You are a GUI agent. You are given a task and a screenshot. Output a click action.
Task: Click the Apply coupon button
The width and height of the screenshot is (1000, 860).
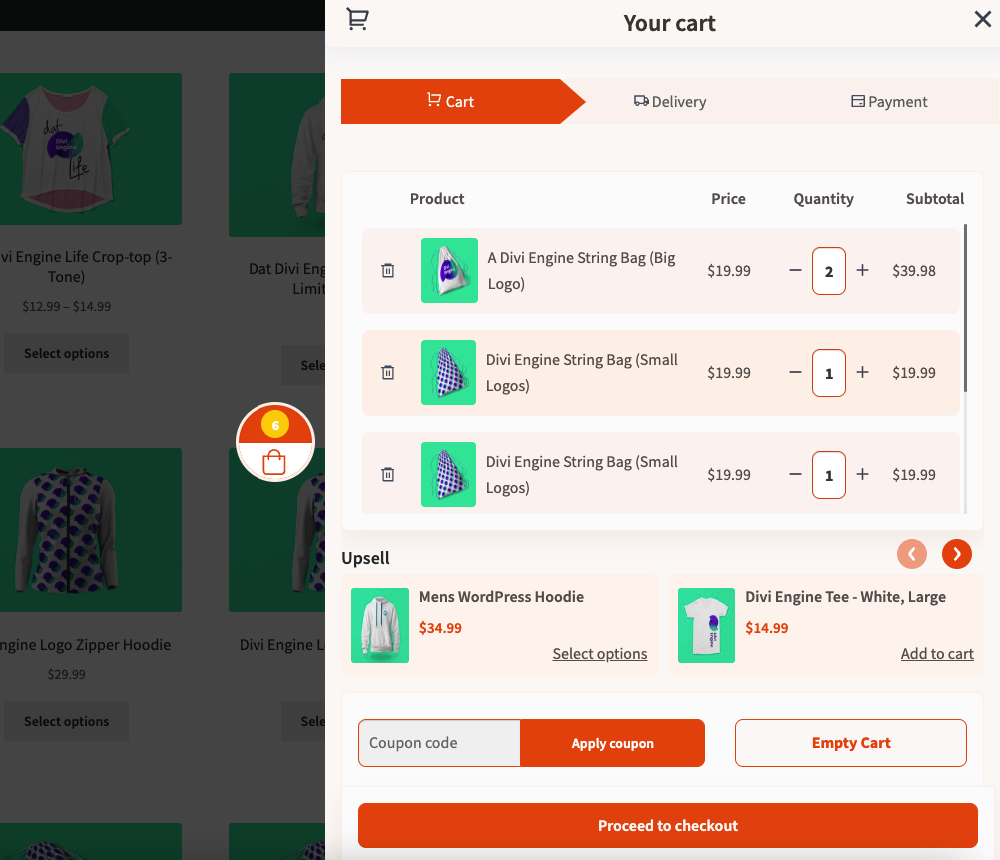tap(612, 743)
